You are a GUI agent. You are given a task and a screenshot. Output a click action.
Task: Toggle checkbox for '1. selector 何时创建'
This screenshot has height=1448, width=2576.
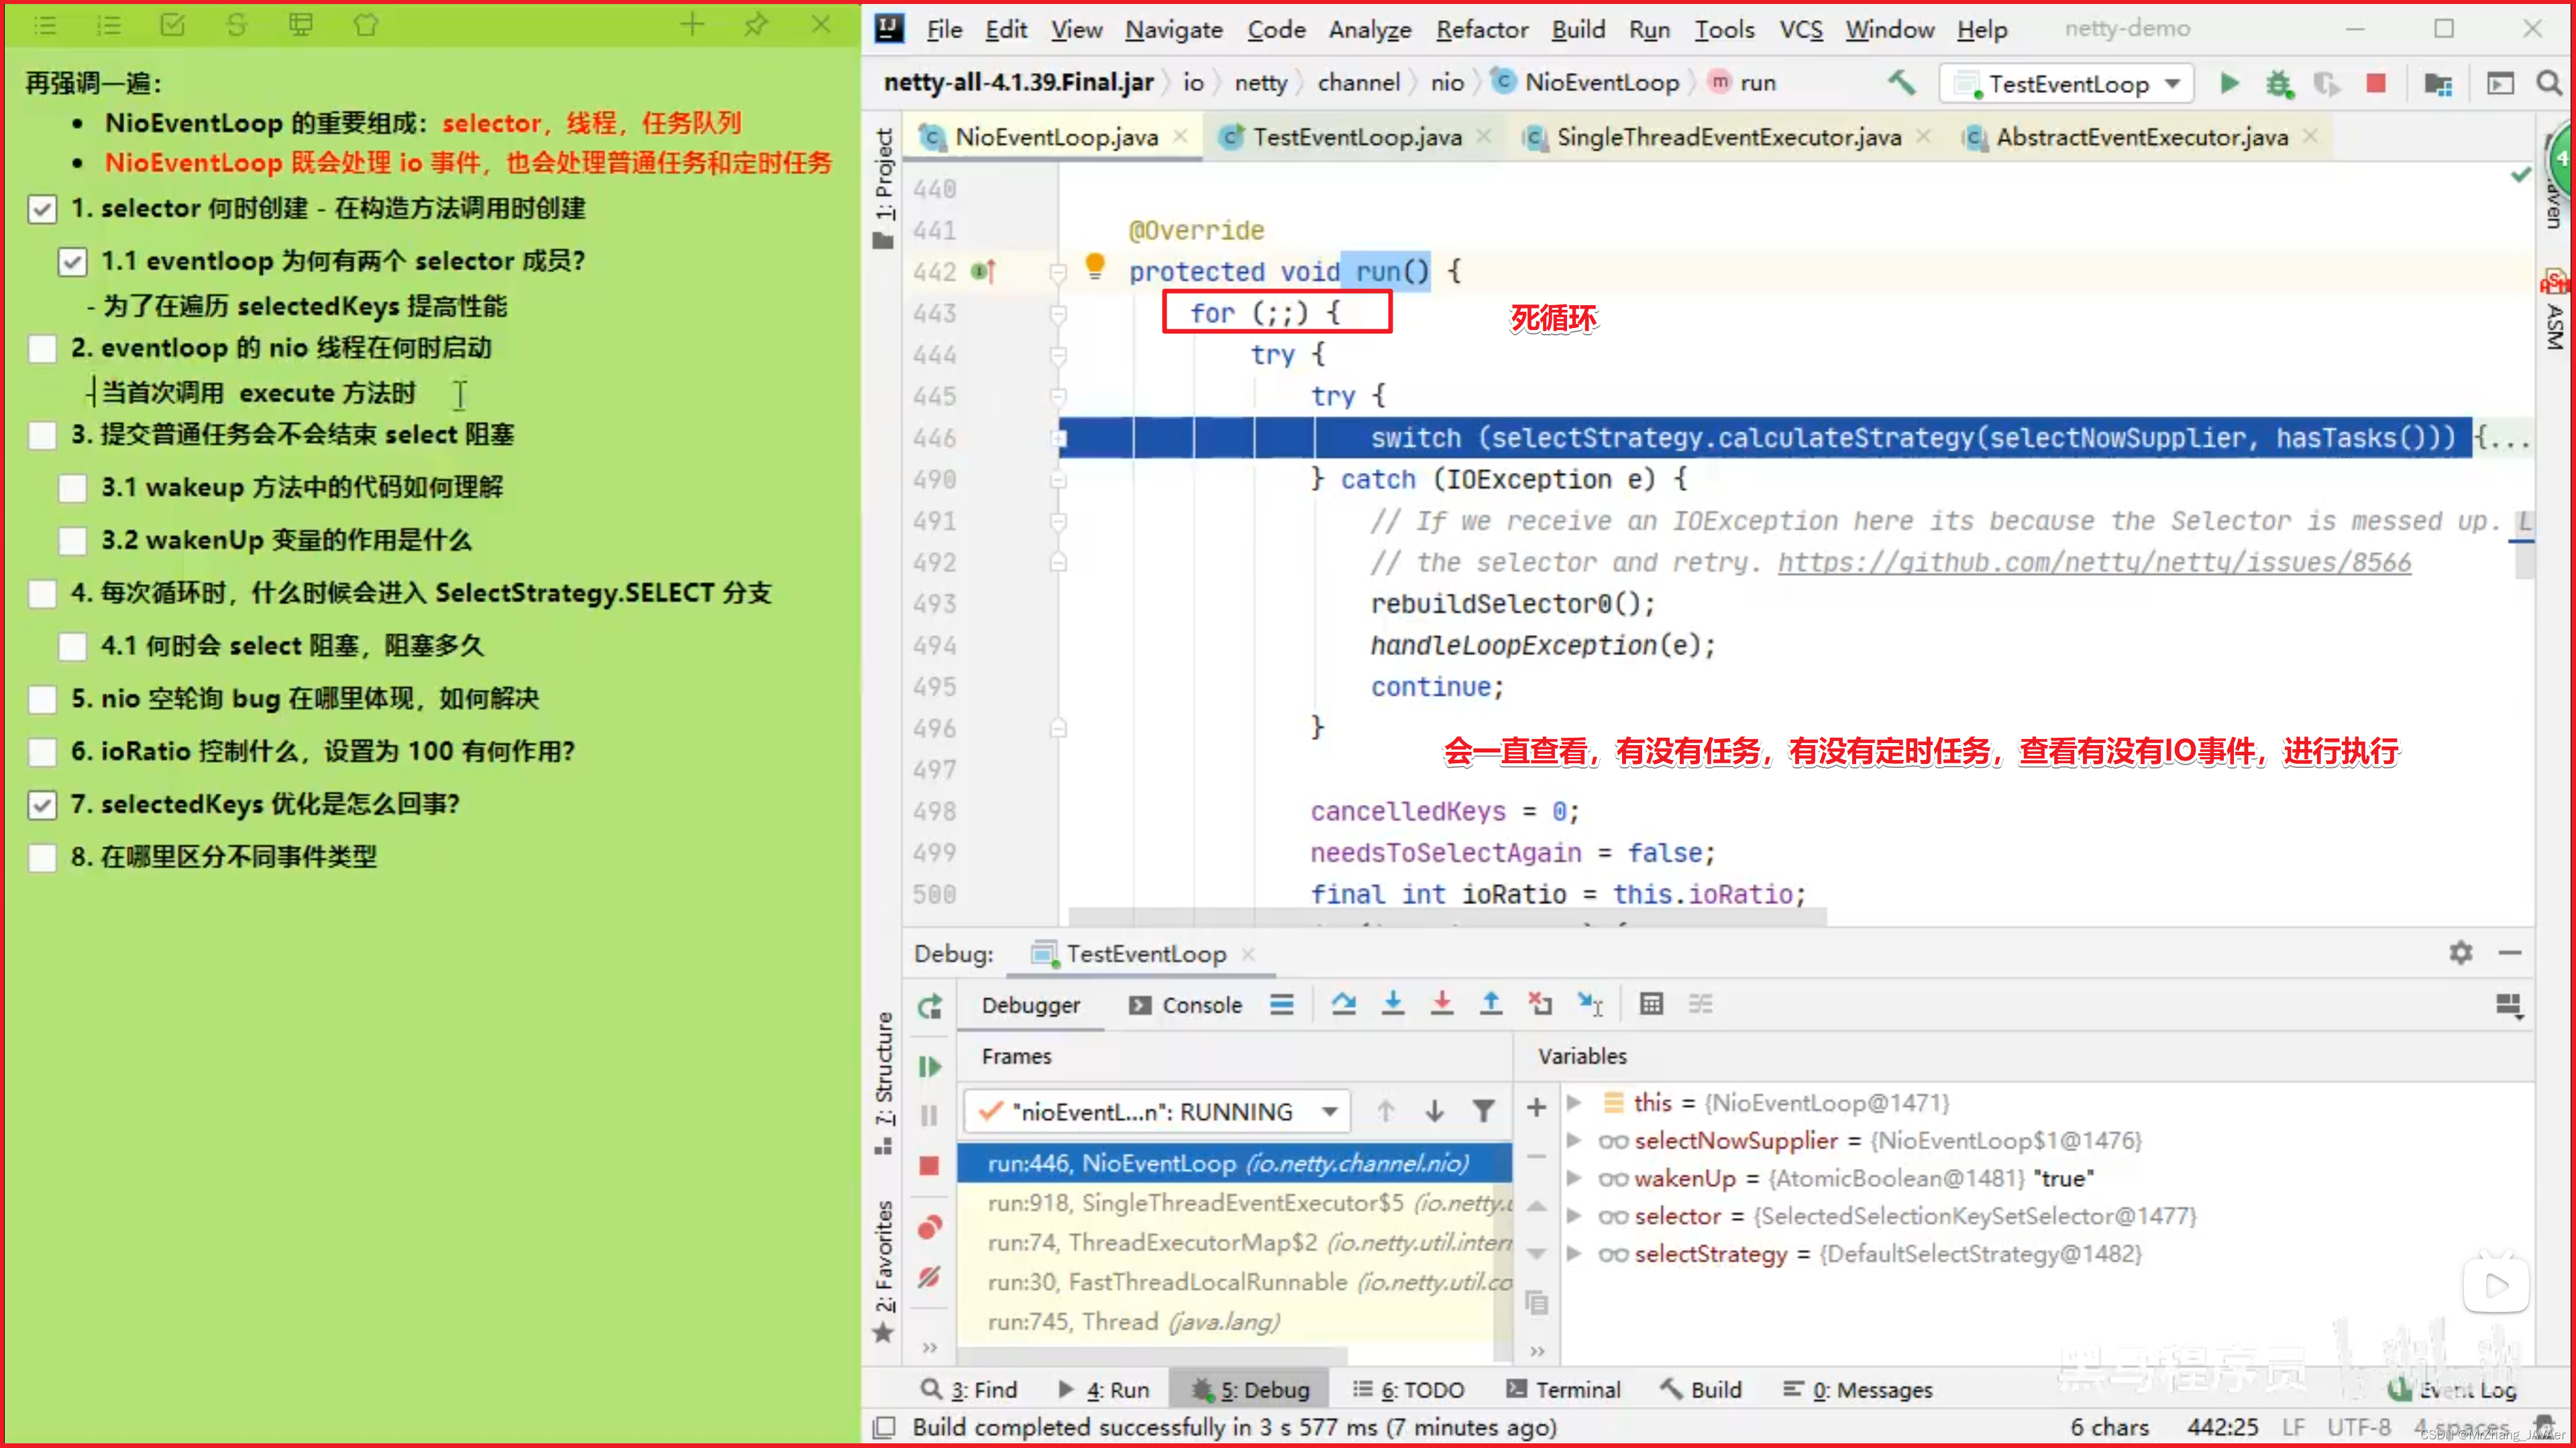(x=42, y=209)
